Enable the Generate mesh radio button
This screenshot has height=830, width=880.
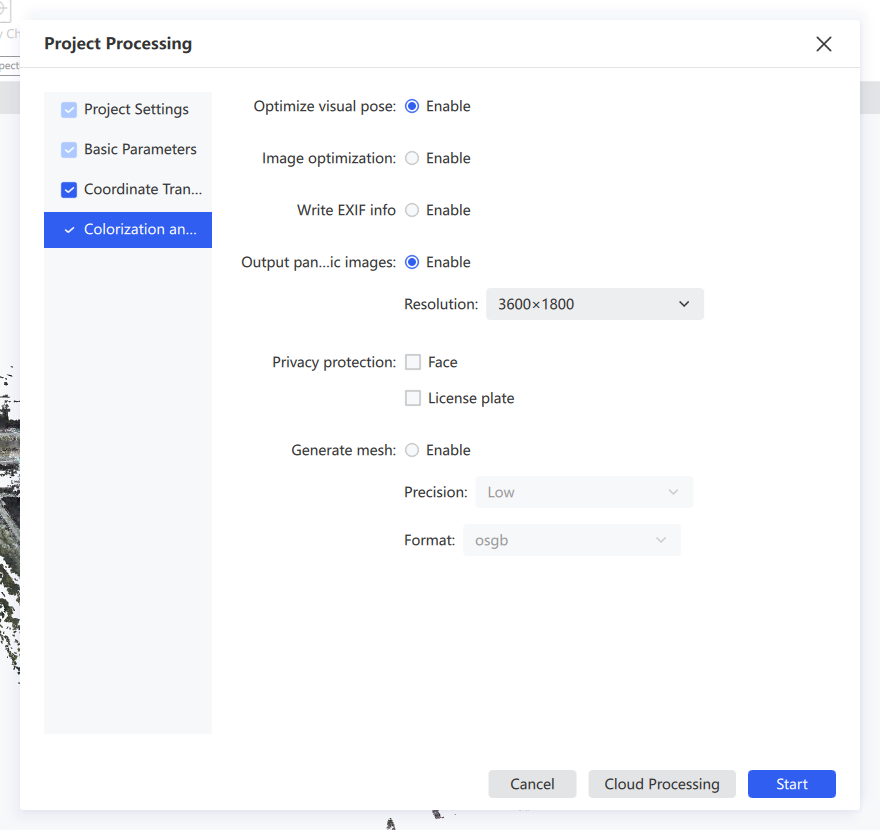click(x=412, y=450)
